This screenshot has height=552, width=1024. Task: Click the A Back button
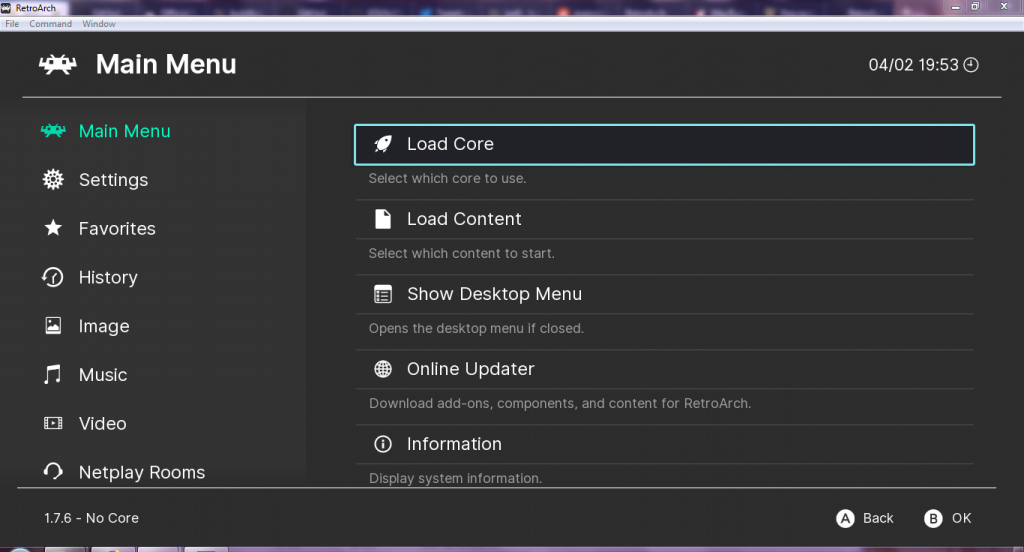[865, 518]
